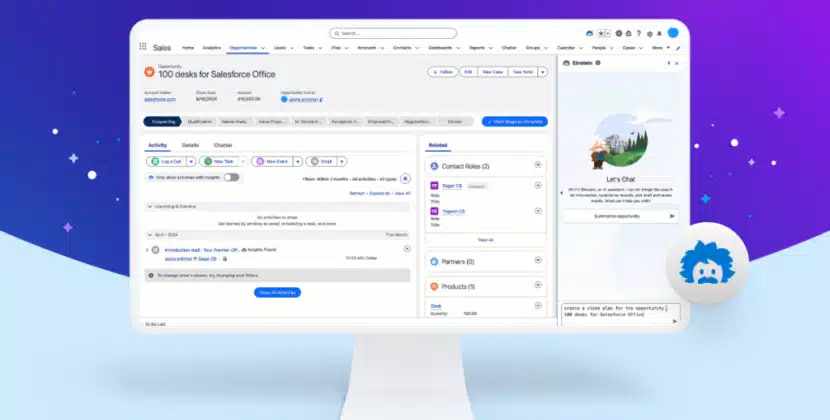This screenshot has width=830, height=420.
Task: Click the Products section icon
Action: [x=434, y=287]
